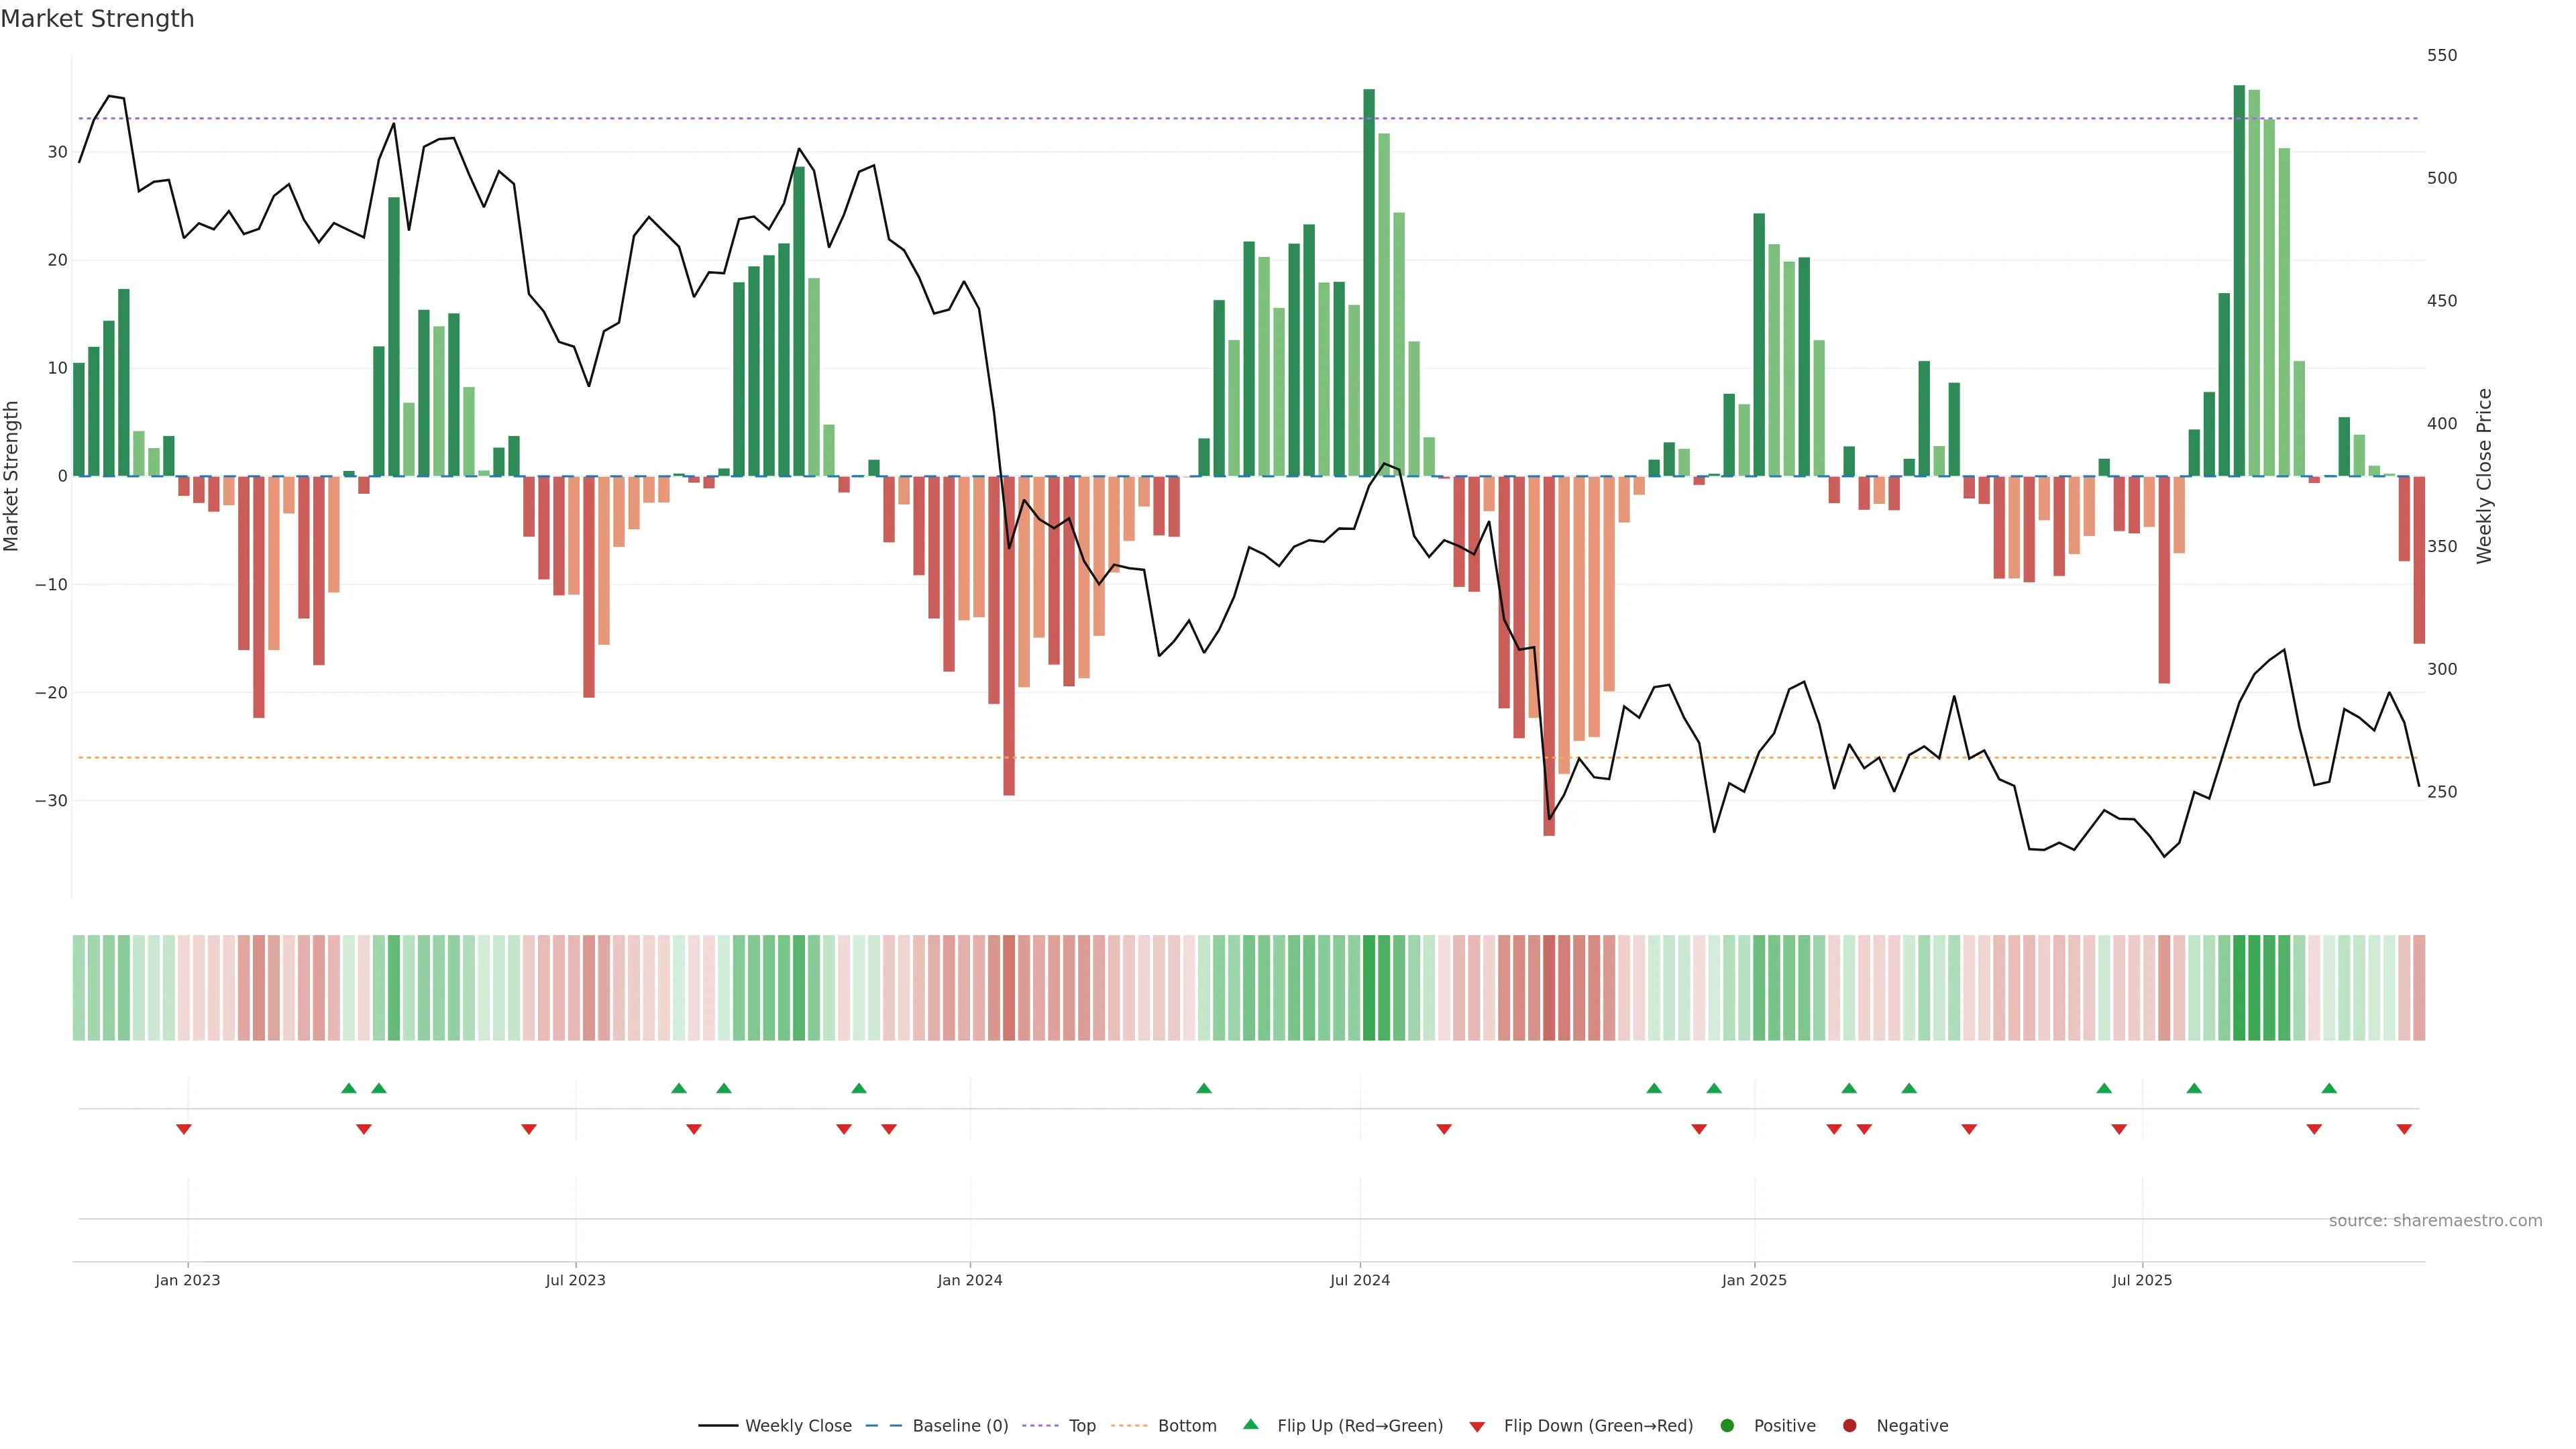Screen dimensions: 2576x1449
Task: Click the Negative red circle legend icon
Action: point(1849,1426)
